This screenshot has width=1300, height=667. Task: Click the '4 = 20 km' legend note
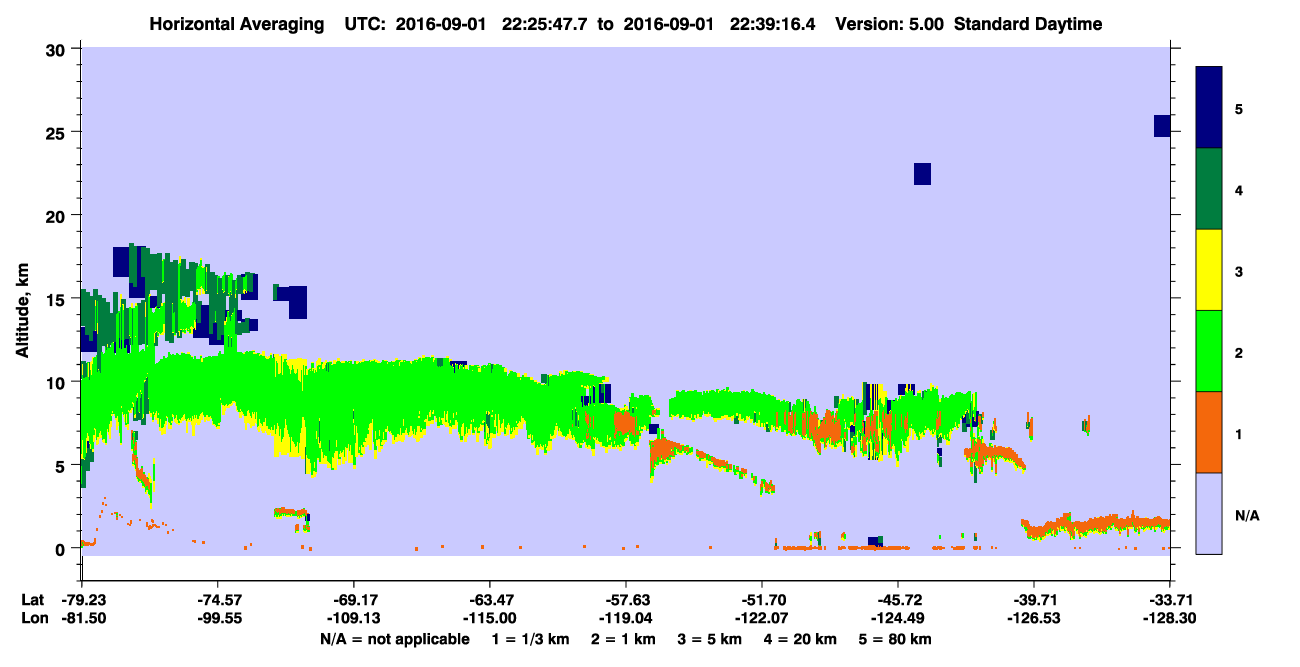click(x=800, y=639)
